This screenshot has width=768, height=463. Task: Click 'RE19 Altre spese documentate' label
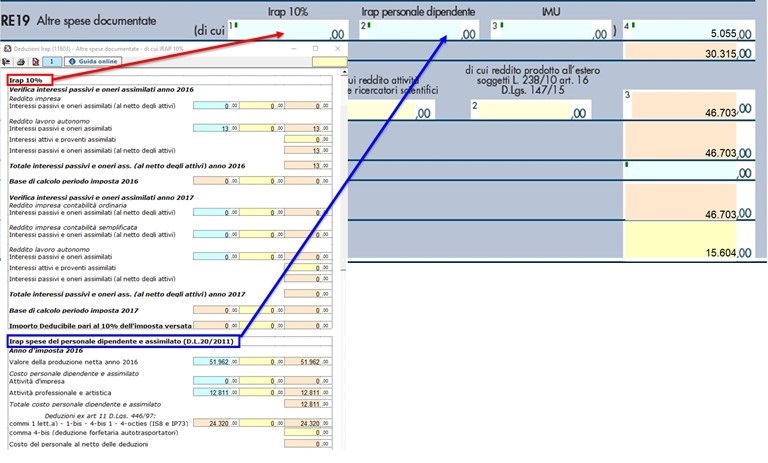[x=78, y=21]
